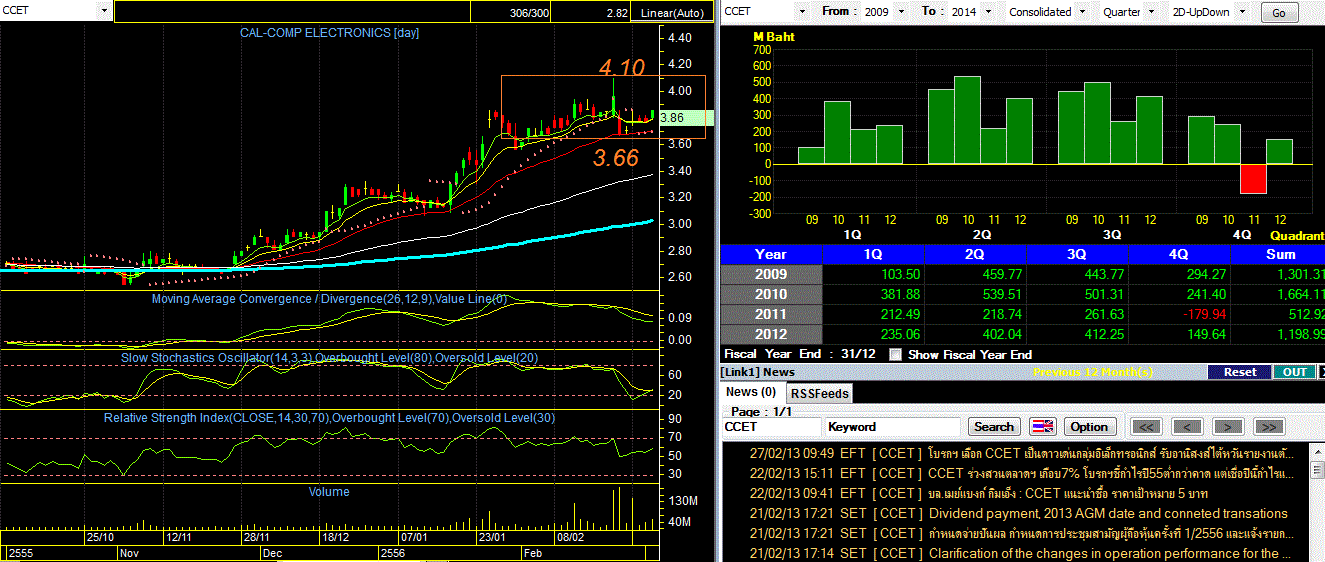Click the Linear(Auto) scale label
Image resolution: width=1325 pixels, height=562 pixels.
click(672, 12)
